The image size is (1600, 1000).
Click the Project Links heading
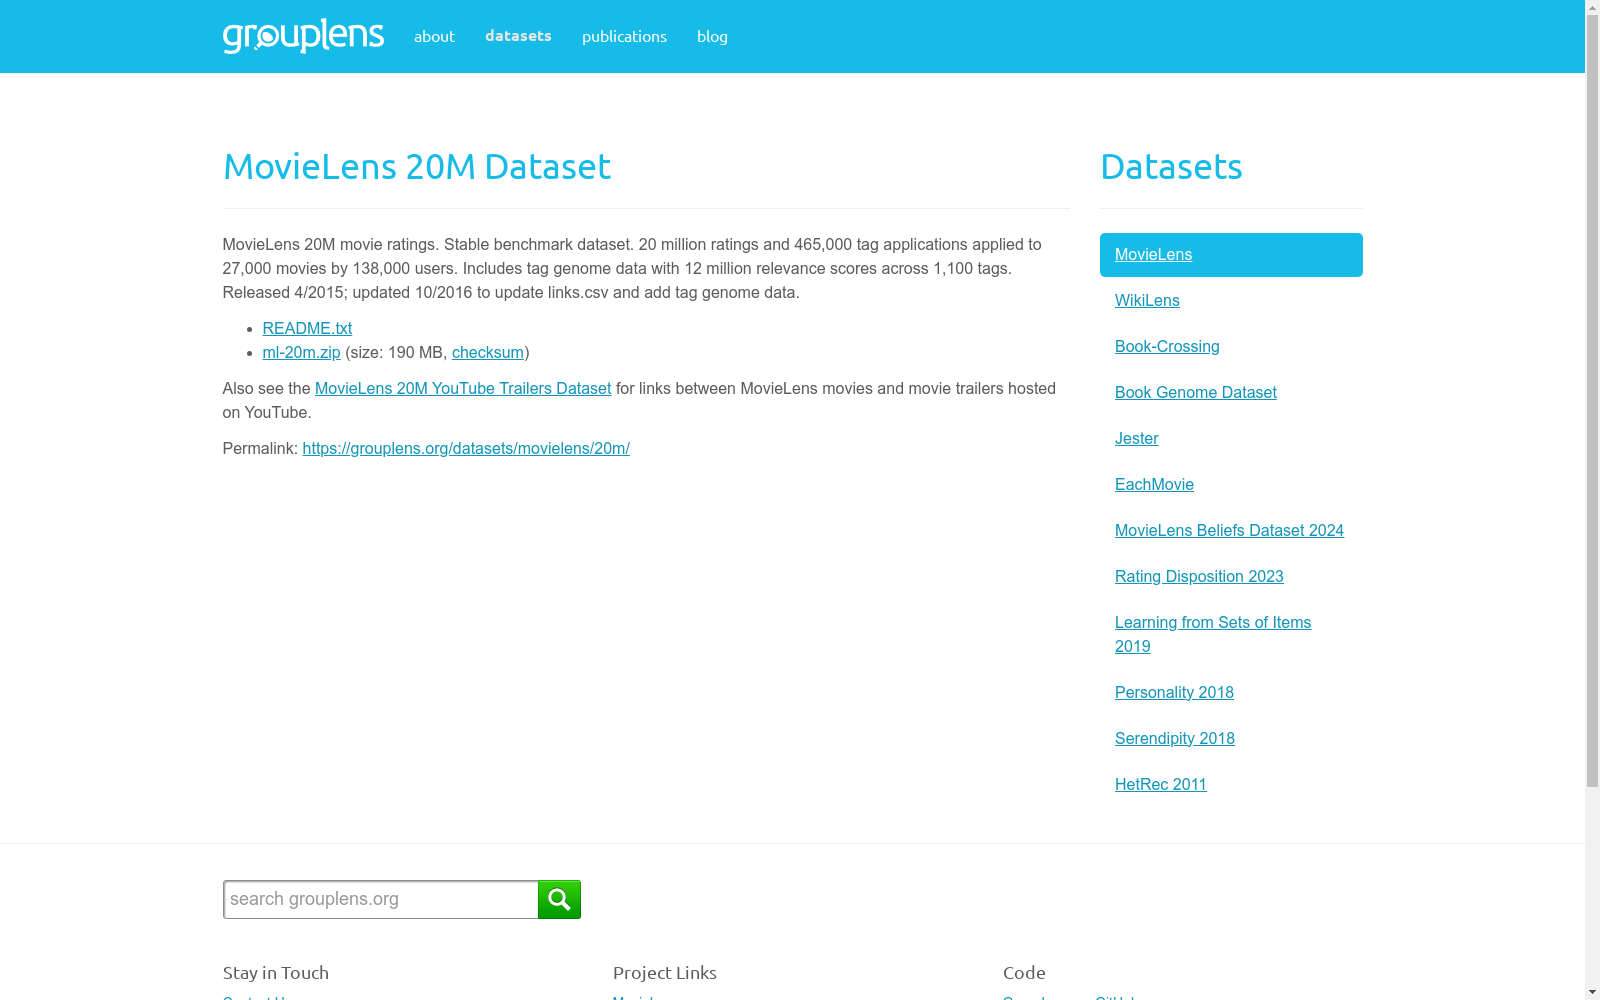coord(665,973)
